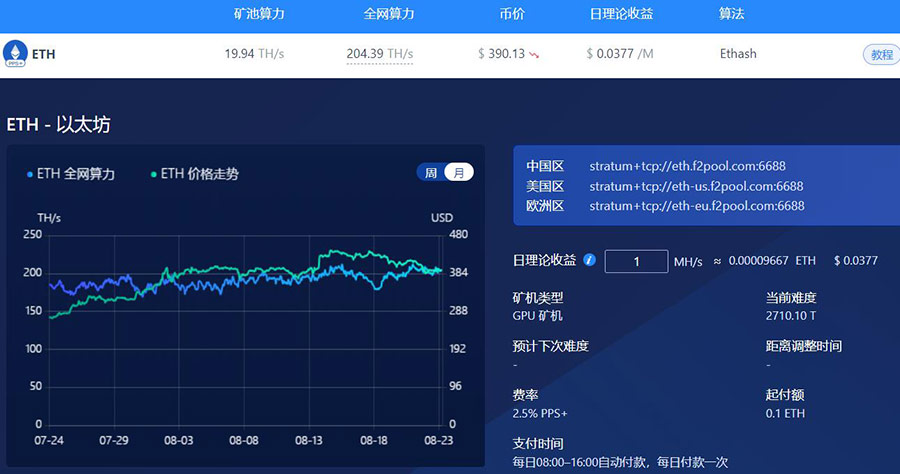The image size is (900, 474).
Task: Click the 0.1 ETH payout threshold text
Action: coord(785,414)
